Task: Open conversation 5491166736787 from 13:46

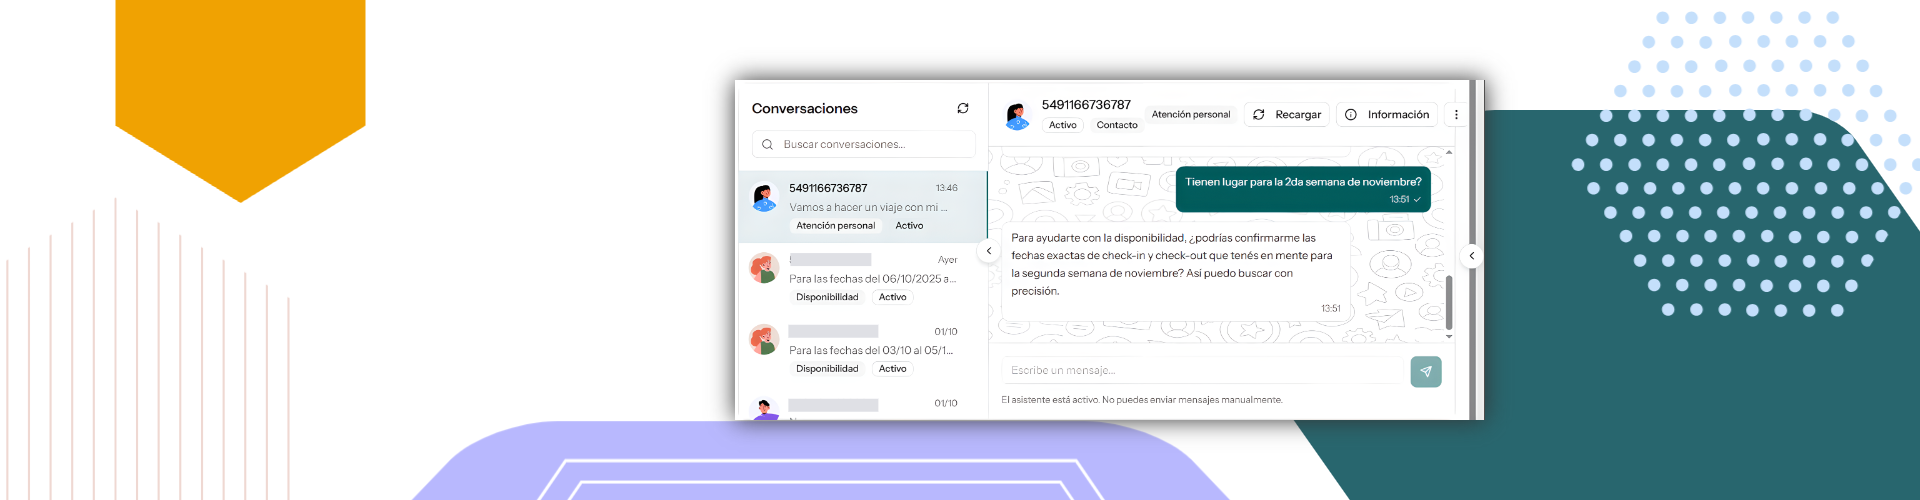Action: (863, 207)
